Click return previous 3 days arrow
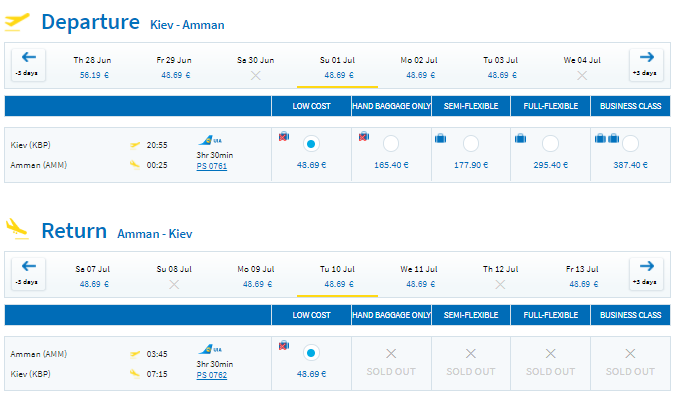The image size is (677, 394). coord(28,274)
